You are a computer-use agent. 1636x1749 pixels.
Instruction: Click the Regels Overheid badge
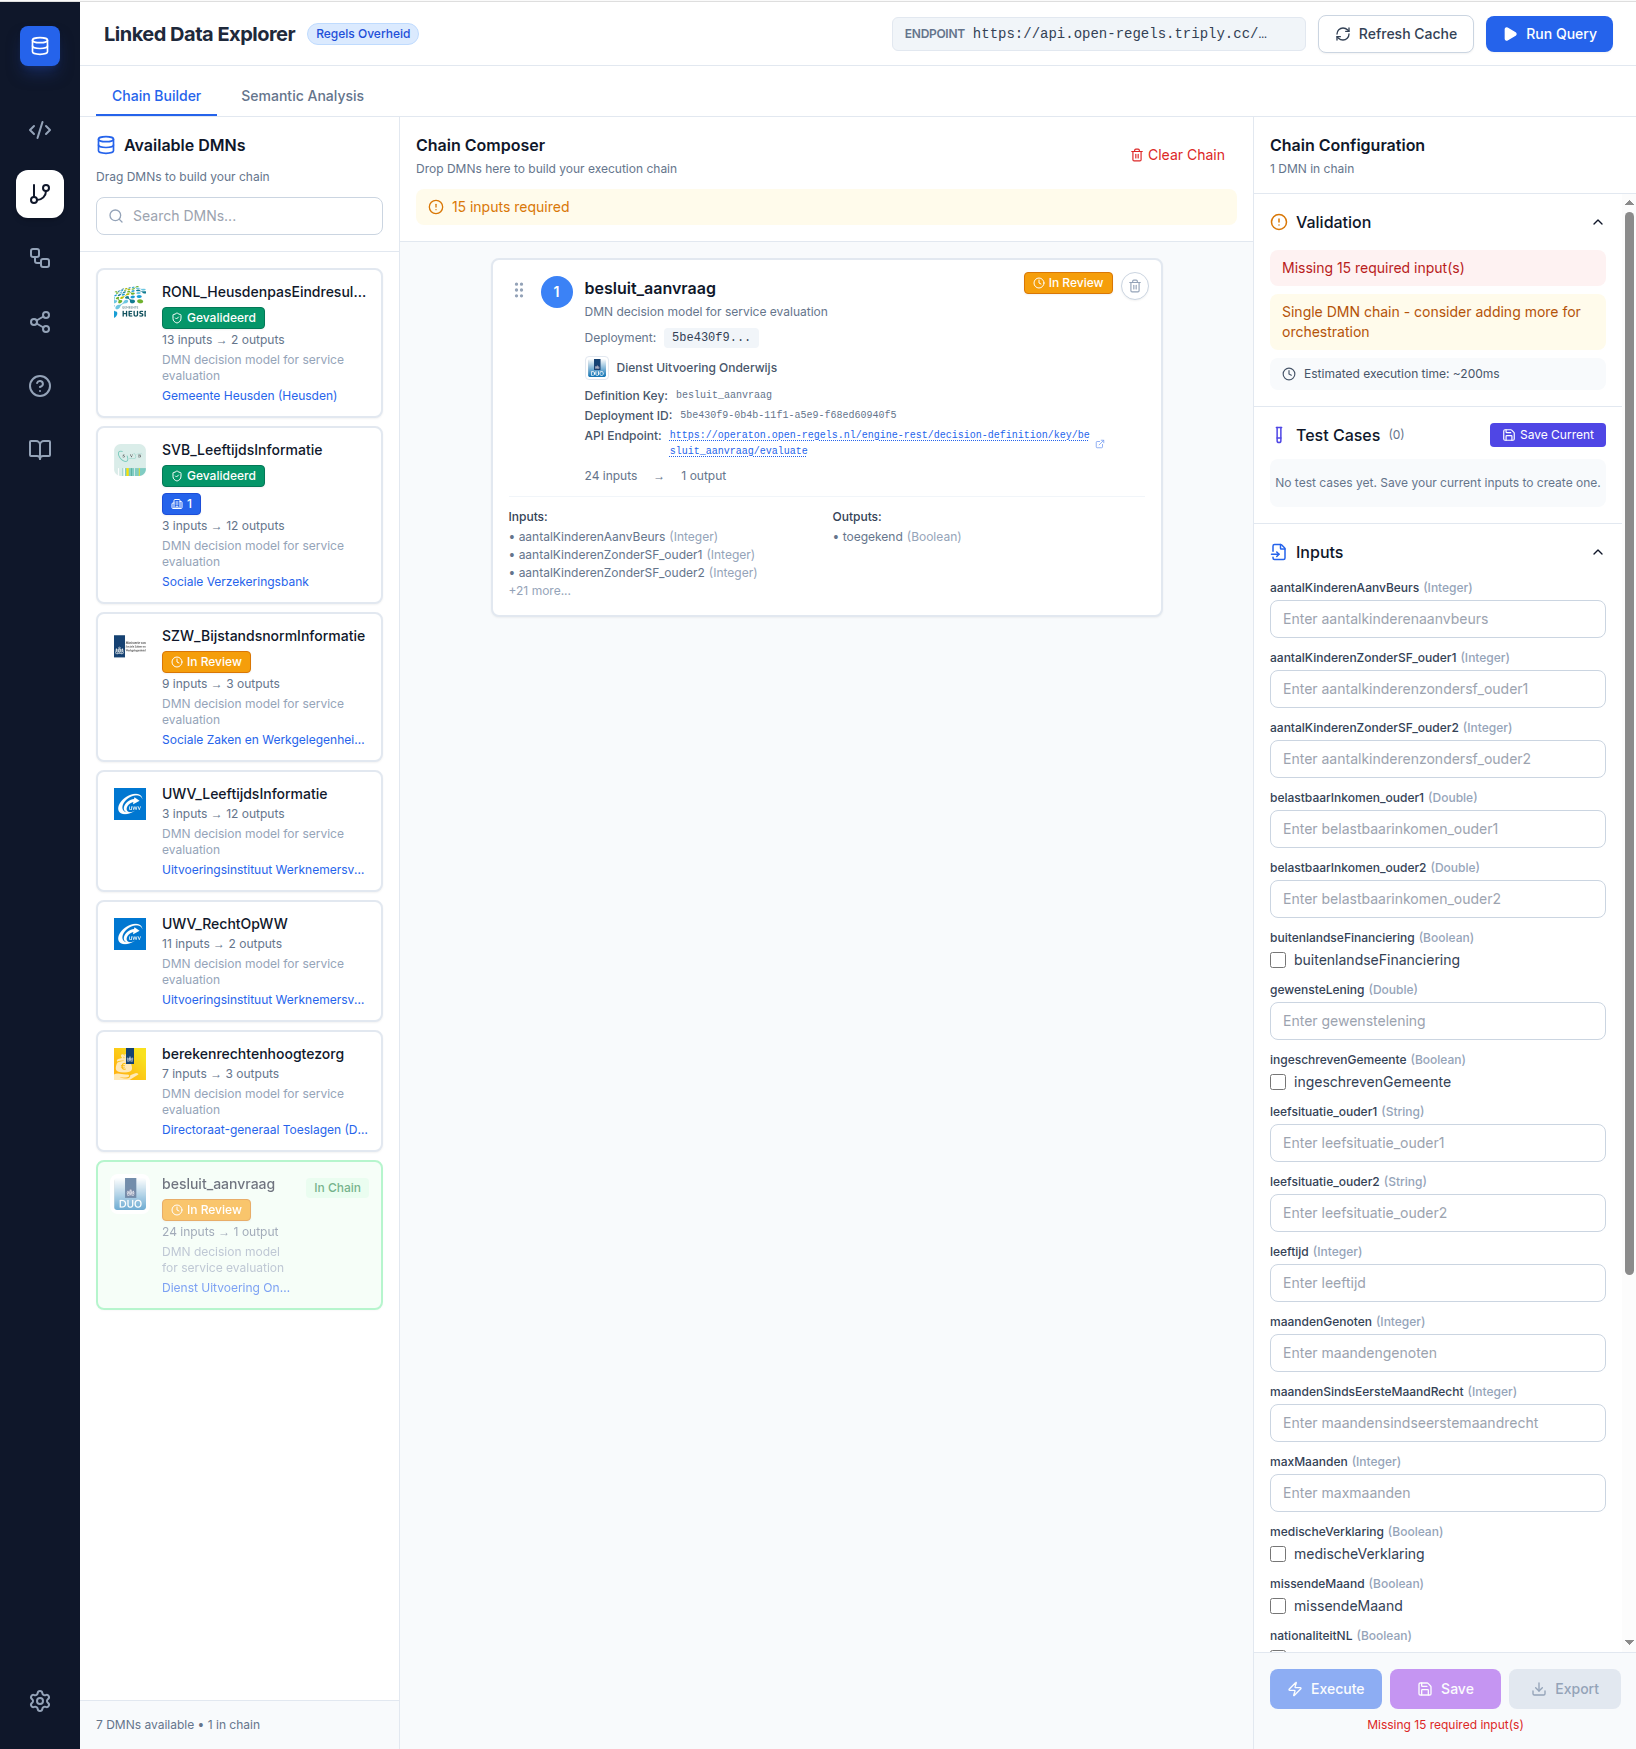pos(363,34)
